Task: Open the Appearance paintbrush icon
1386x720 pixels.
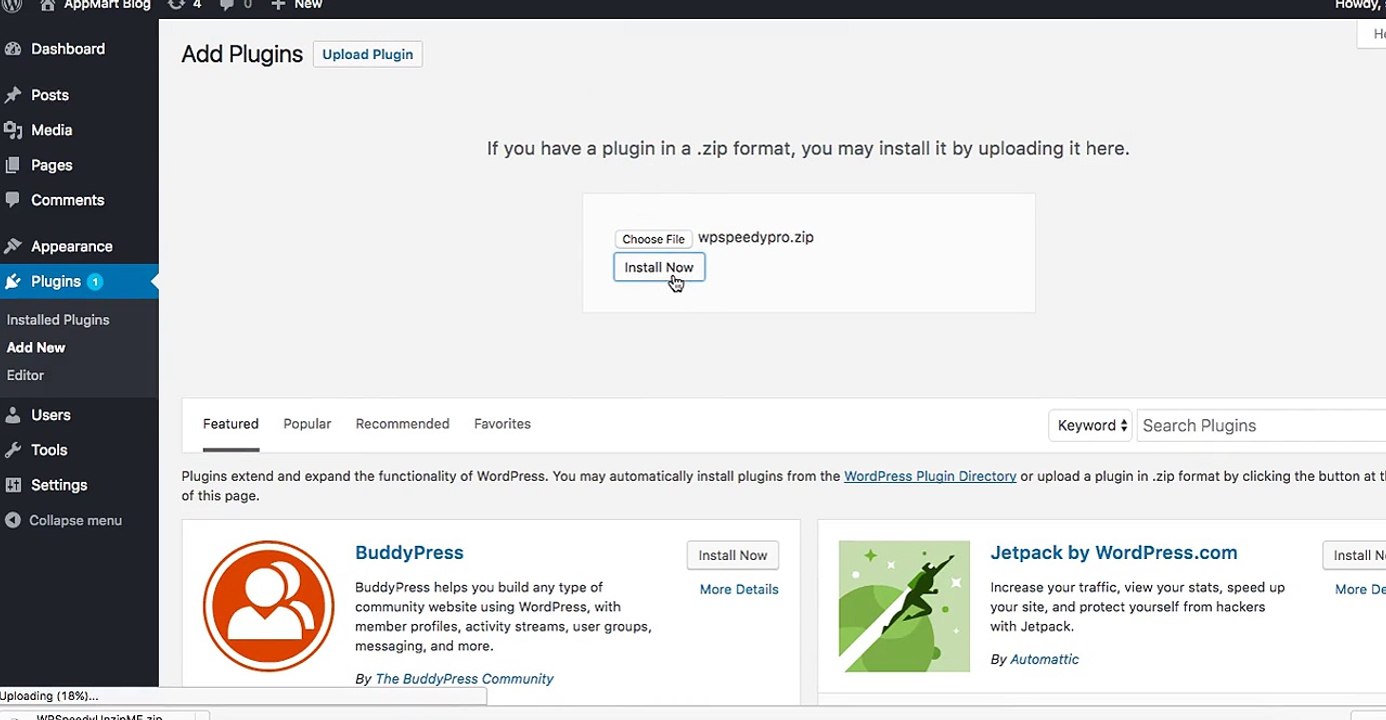Action: click(x=13, y=246)
